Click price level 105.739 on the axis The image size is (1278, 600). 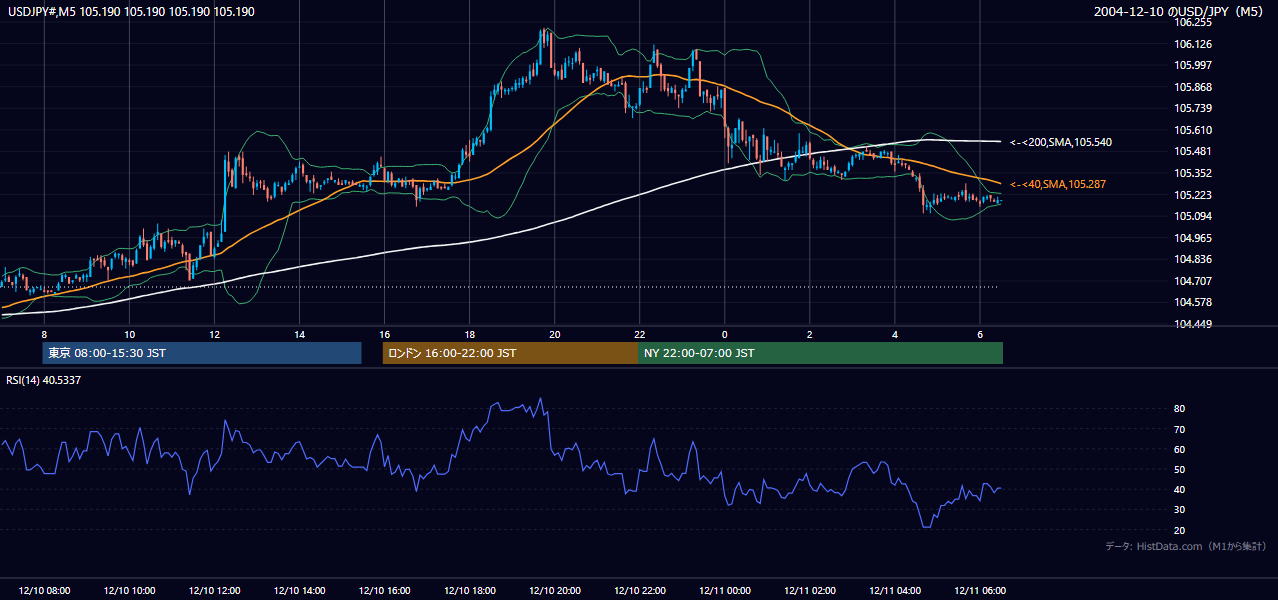click(x=1194, y=108)
